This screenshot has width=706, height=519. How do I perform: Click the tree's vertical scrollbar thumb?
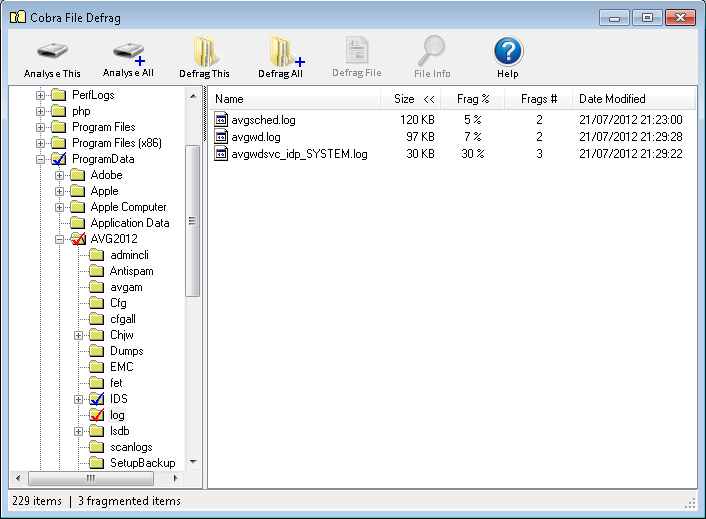(193, 220)
